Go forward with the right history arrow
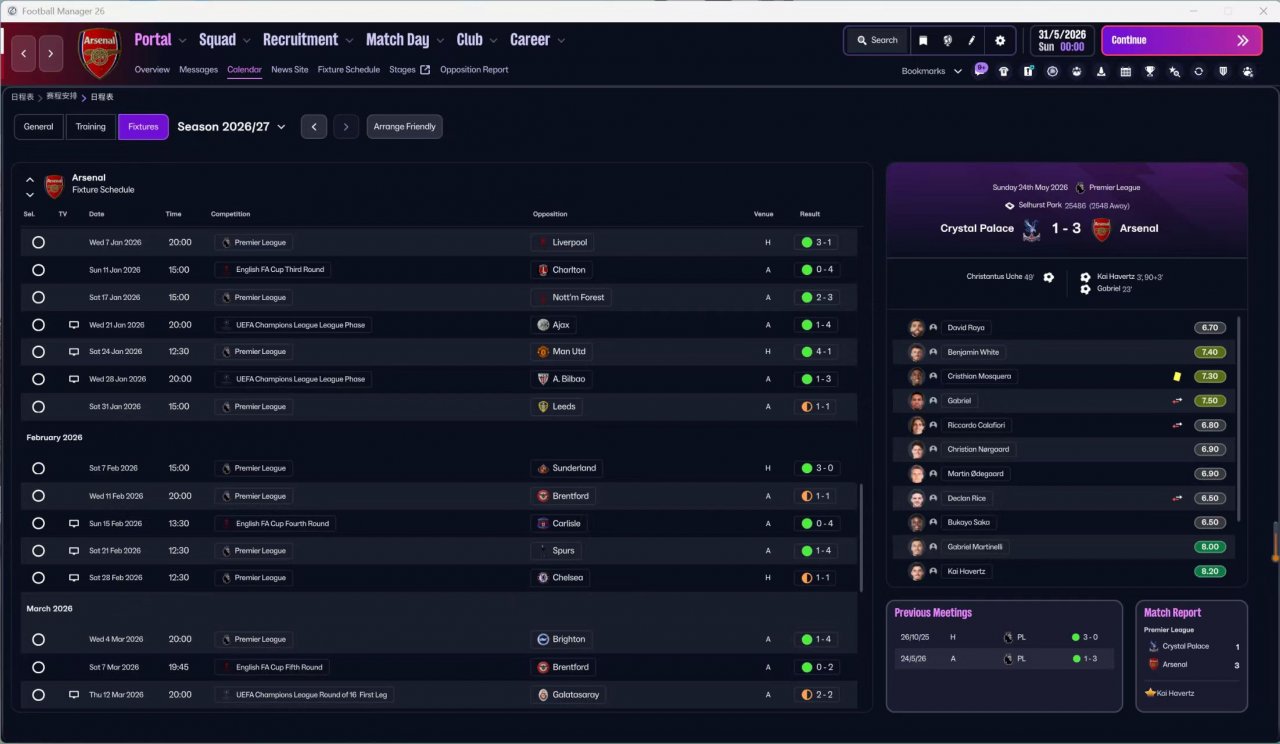The width and height of the screenshot is (1280, 744). click(x=52, y=53)
